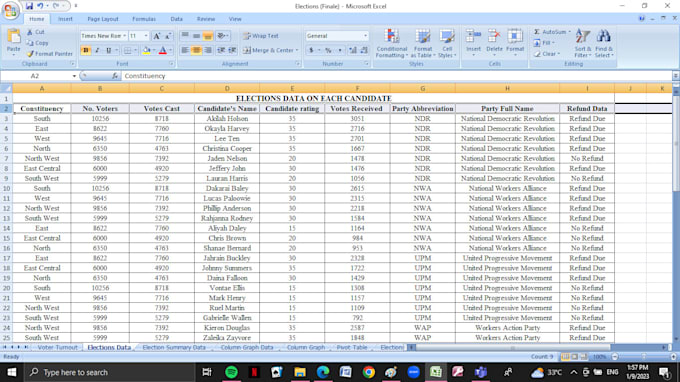The height and width of the screenshot is (382, 680).
Task: Toggle Wrap Text
Action: tap(261, 36)
